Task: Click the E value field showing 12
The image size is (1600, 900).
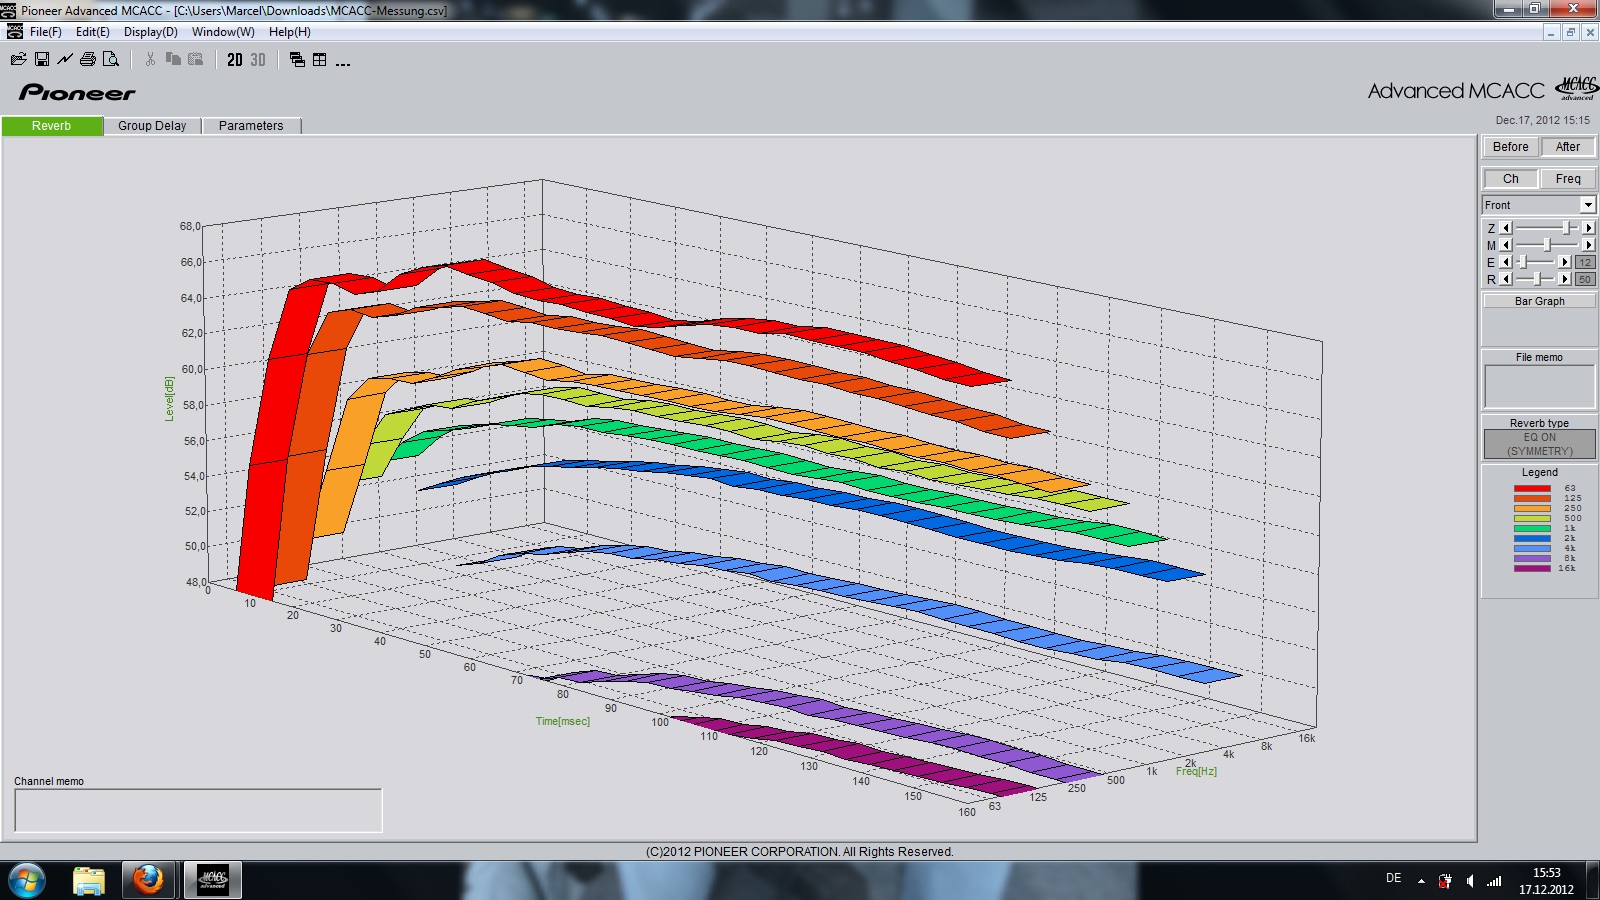Action: point(1585,262)
